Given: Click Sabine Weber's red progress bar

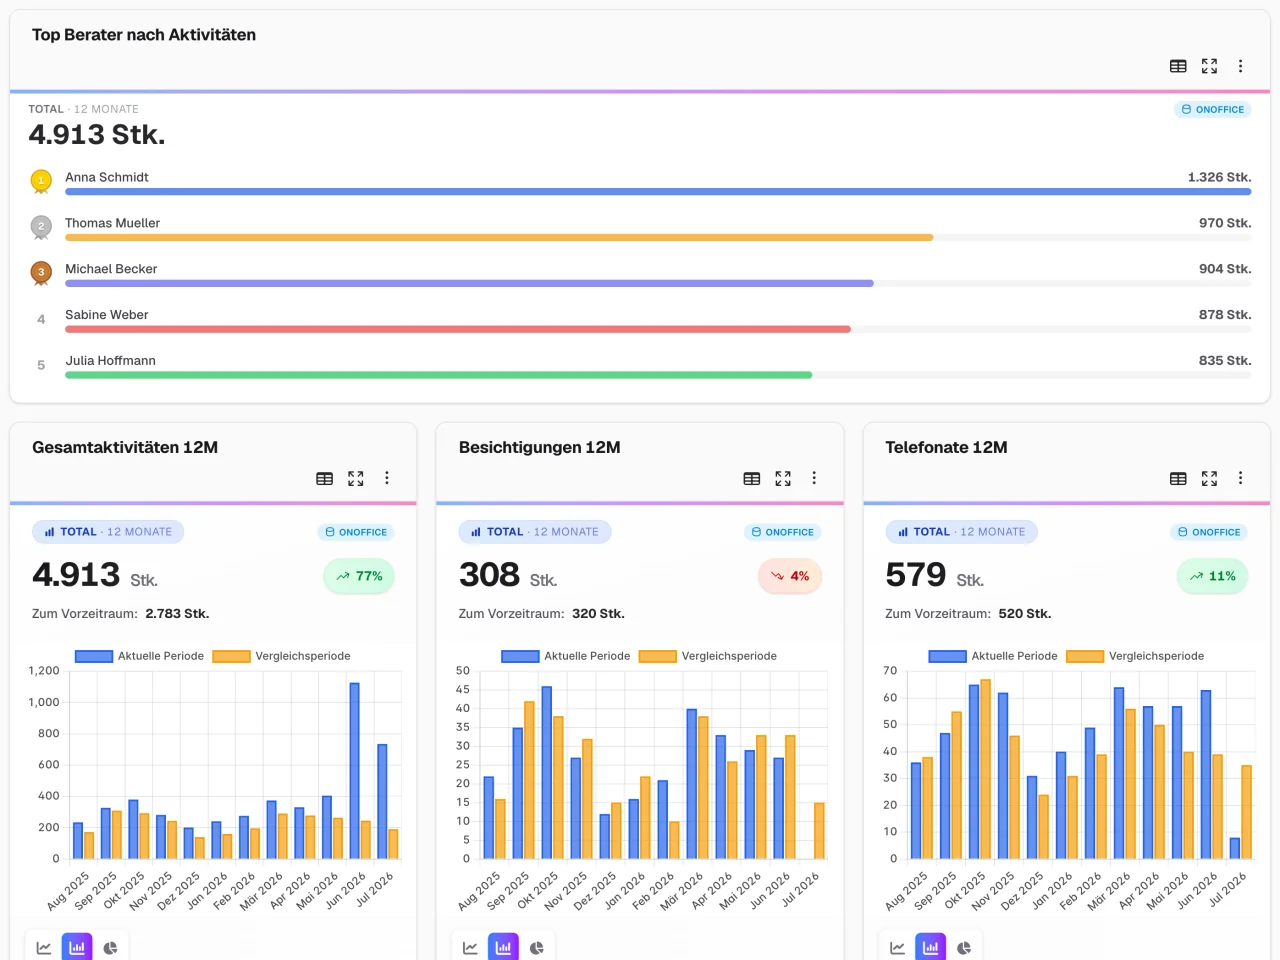Looking at the screenshot, I should coord(458,329).
